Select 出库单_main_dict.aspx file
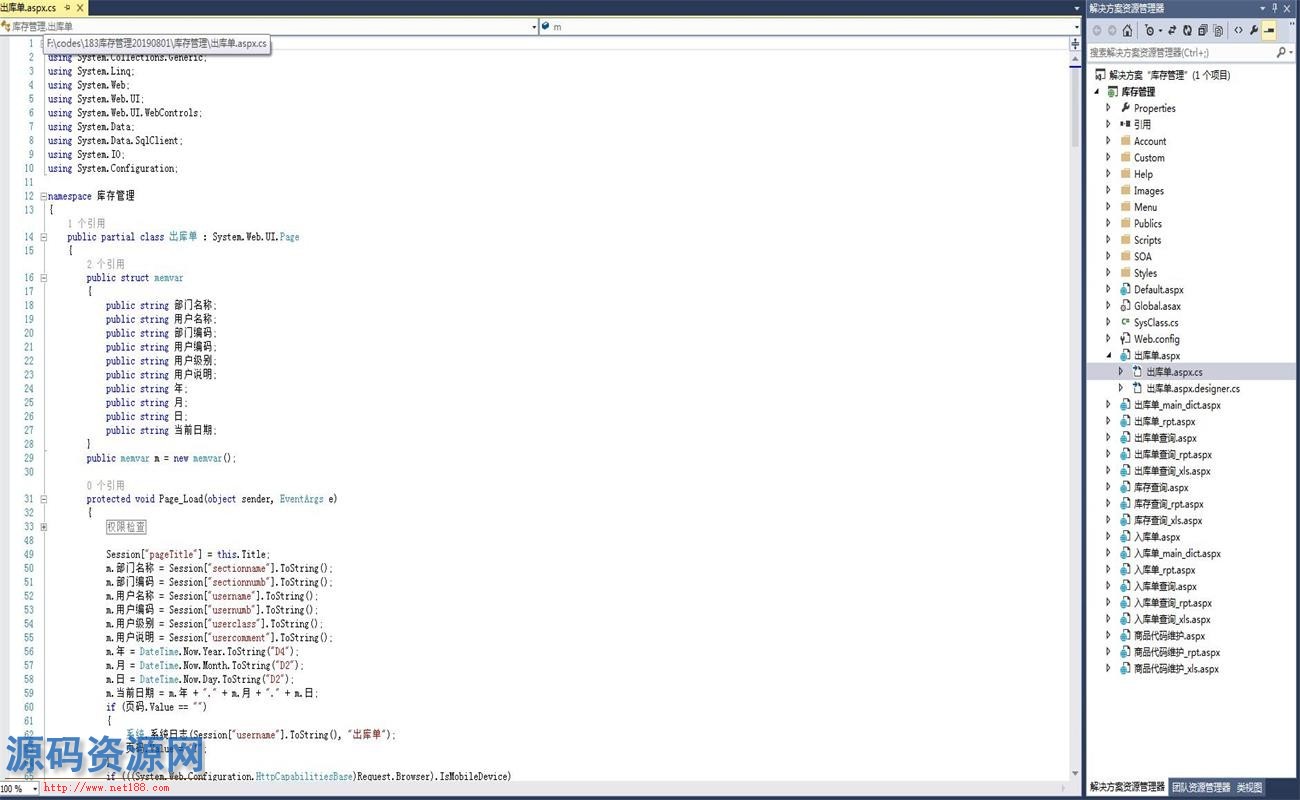Image resolution: width=1300 pixels, height=800 pixels. (x=1177, y=405)
